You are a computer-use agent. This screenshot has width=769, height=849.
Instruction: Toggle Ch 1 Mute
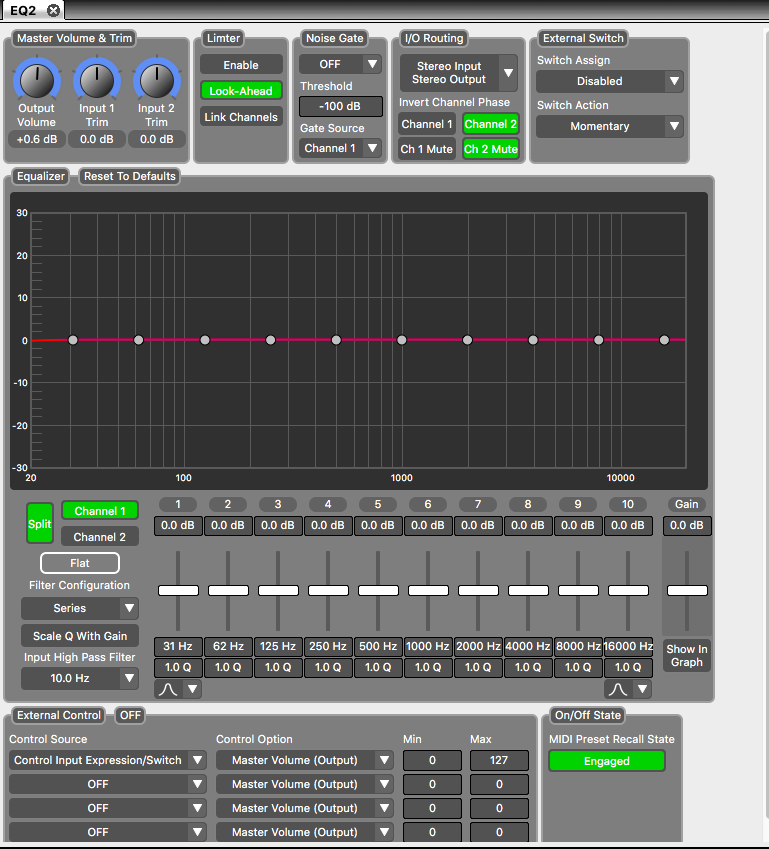click(427, 149)
